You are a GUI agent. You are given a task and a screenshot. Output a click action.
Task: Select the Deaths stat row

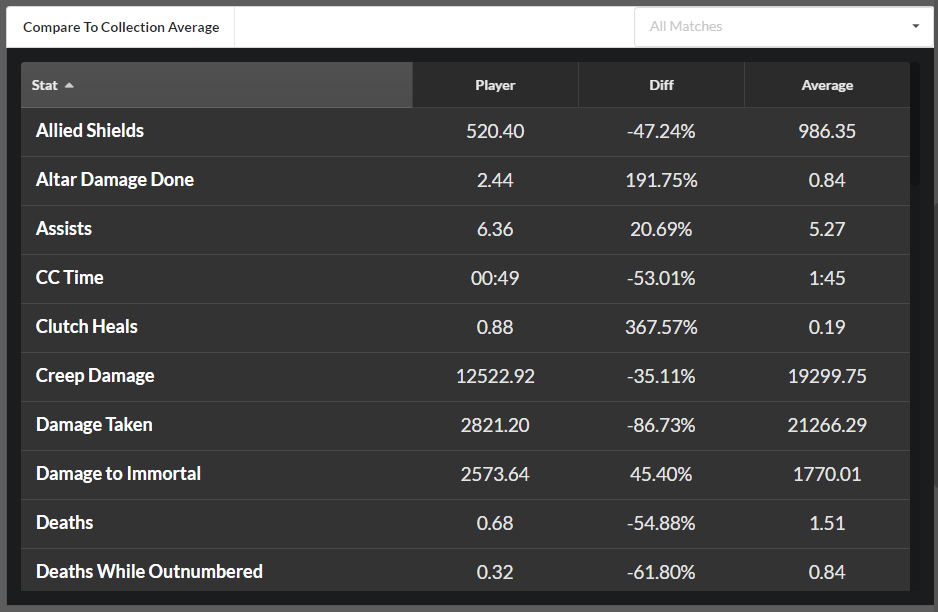point(465,524)
